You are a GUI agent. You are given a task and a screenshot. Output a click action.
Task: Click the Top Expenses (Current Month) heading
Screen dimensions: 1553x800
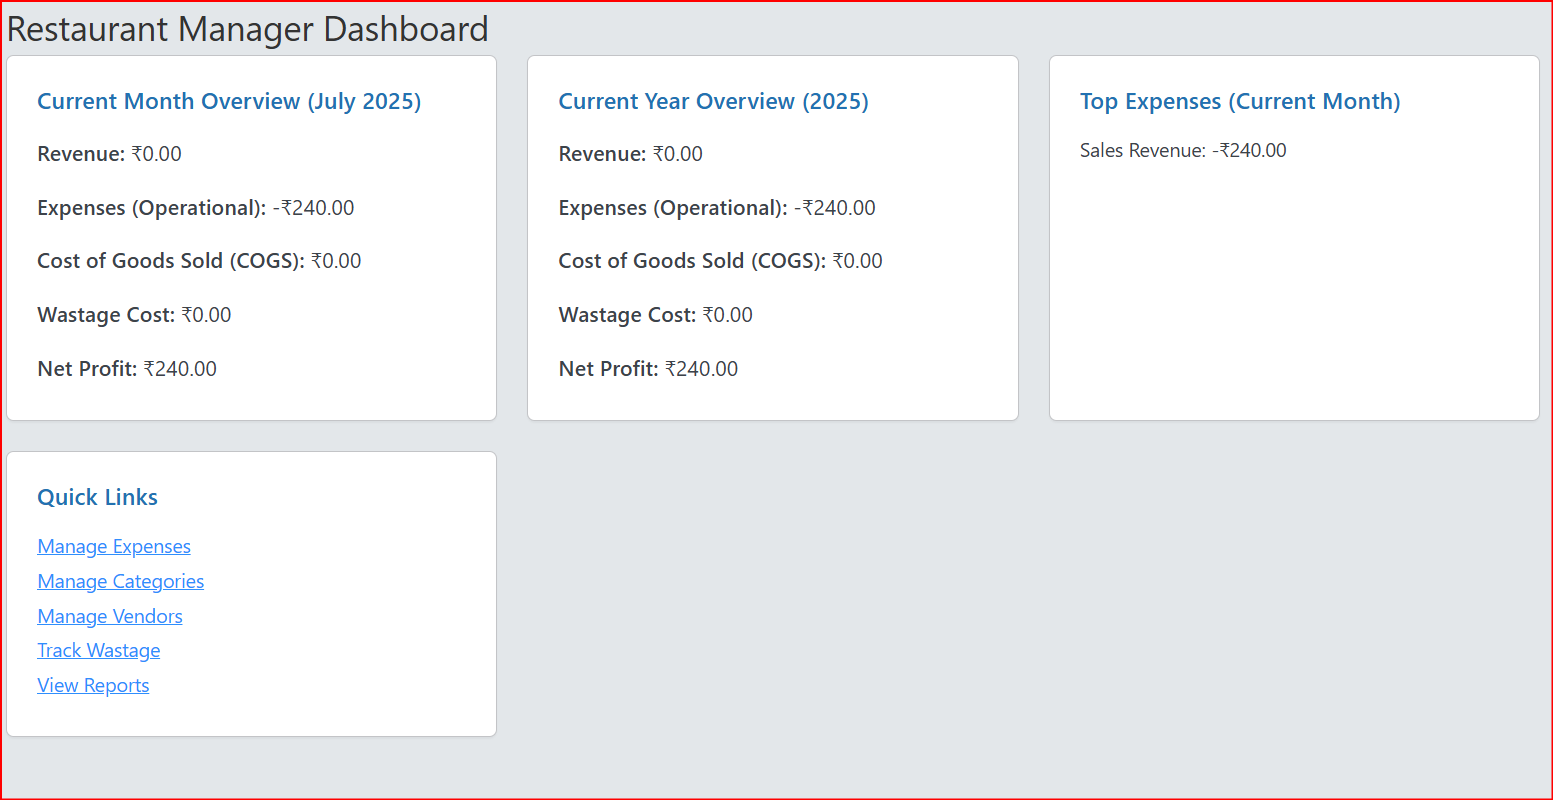(1240, 101)
